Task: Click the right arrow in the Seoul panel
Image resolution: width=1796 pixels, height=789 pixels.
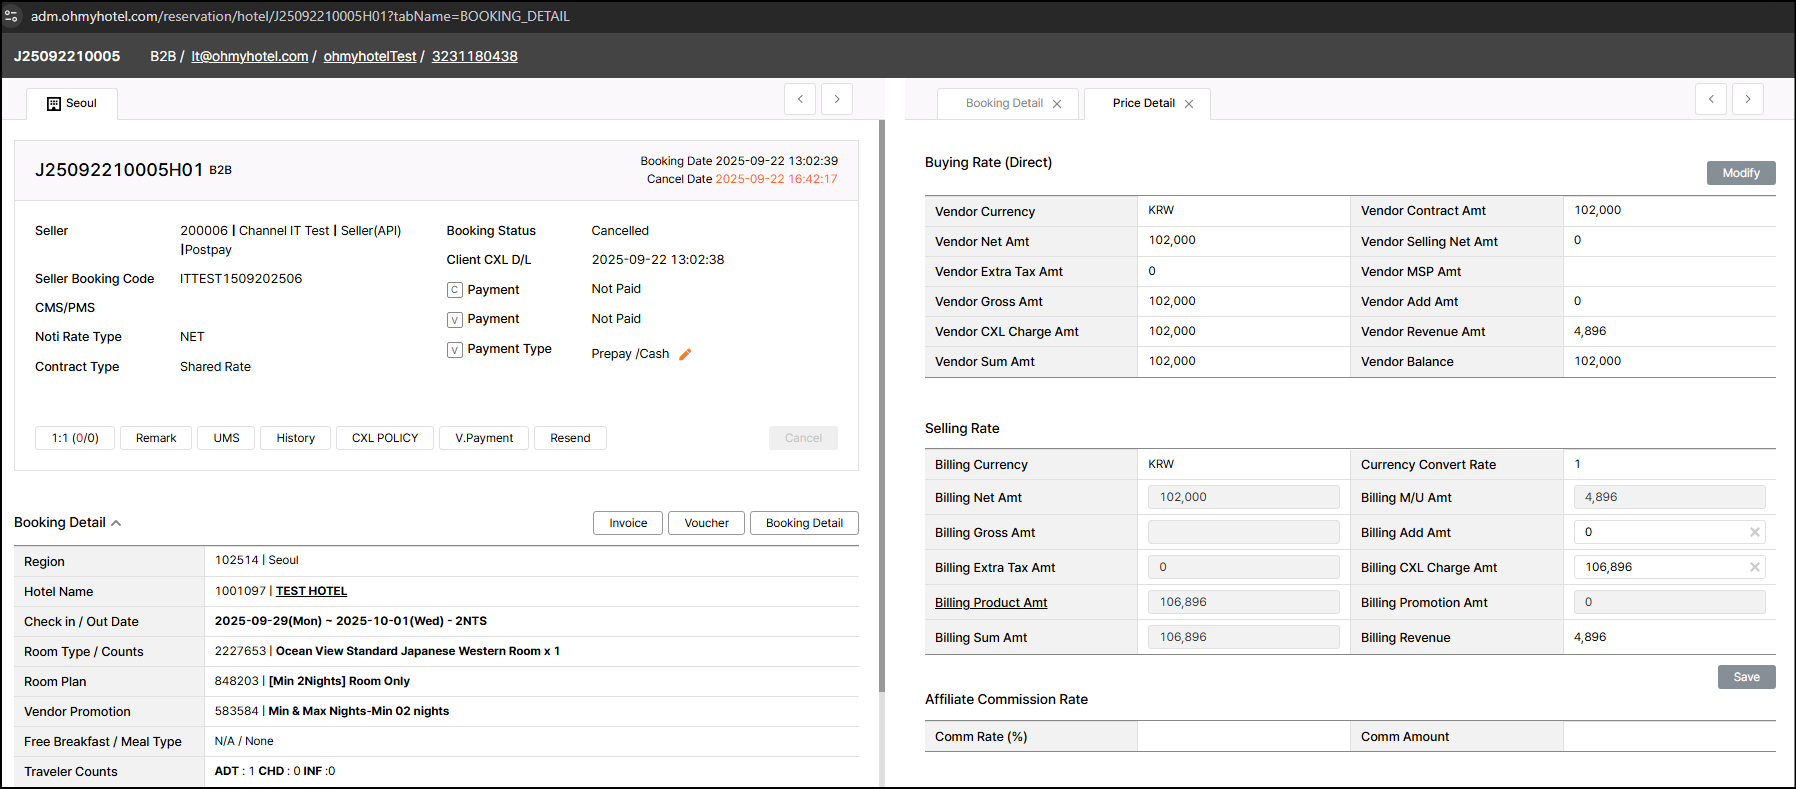Action: (x=837, y=99)
